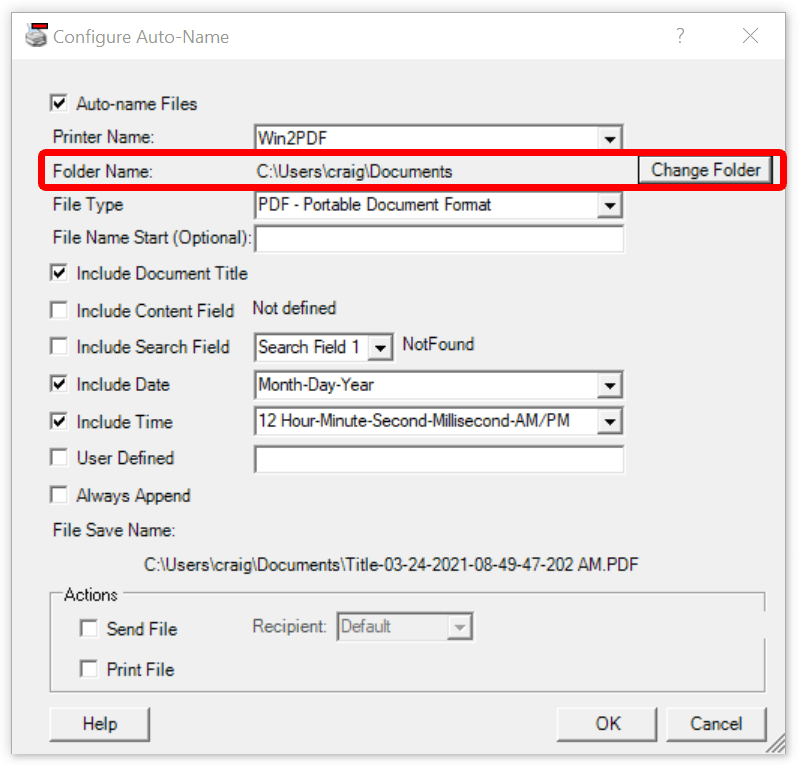Open the Printer Name dropdown
Image resolution: width=799 pixels, height=765 pixels.
[x=610, y=138]
